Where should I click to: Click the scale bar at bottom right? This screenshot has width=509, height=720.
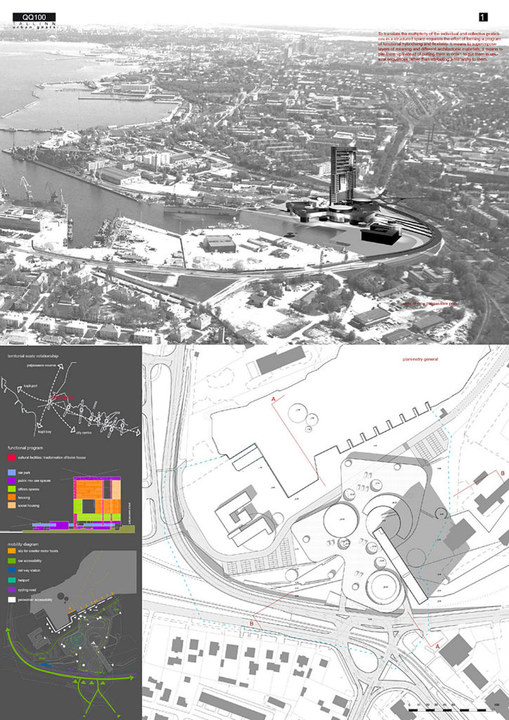point(447,709)
